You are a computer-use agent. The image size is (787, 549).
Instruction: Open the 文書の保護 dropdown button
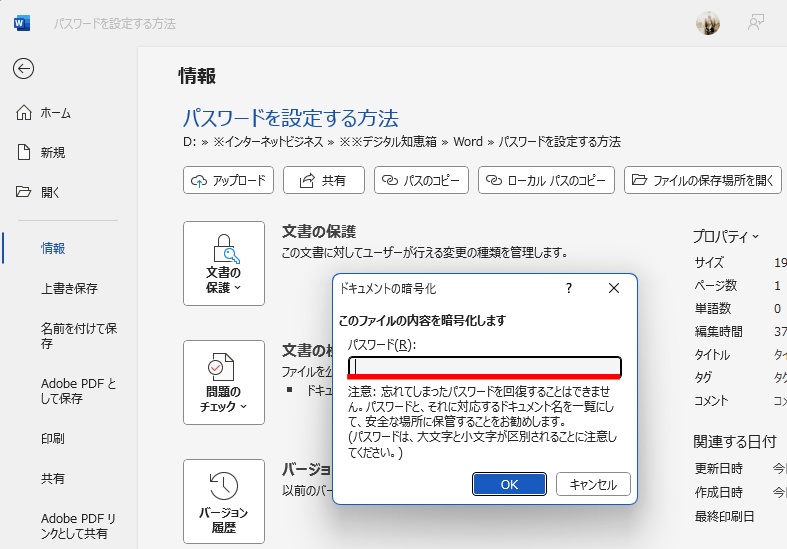(224, 263)
